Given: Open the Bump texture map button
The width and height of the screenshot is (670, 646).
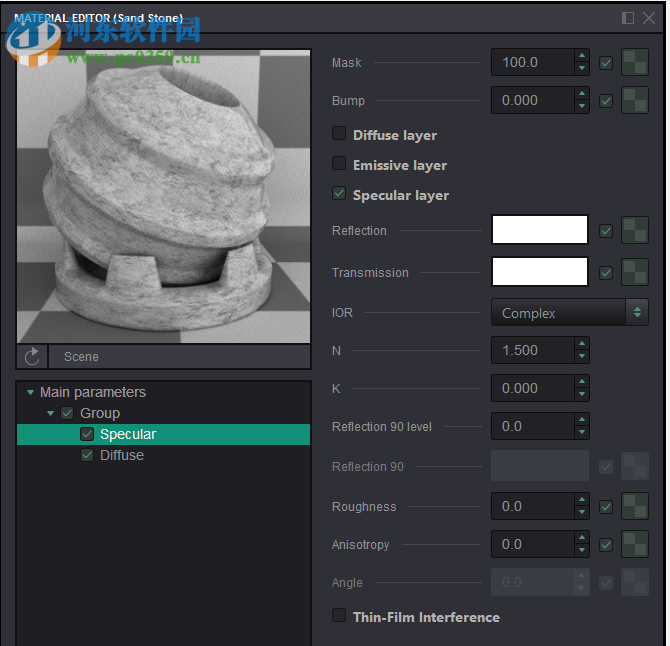Looking at the screenshot, I should coord(635,100).
